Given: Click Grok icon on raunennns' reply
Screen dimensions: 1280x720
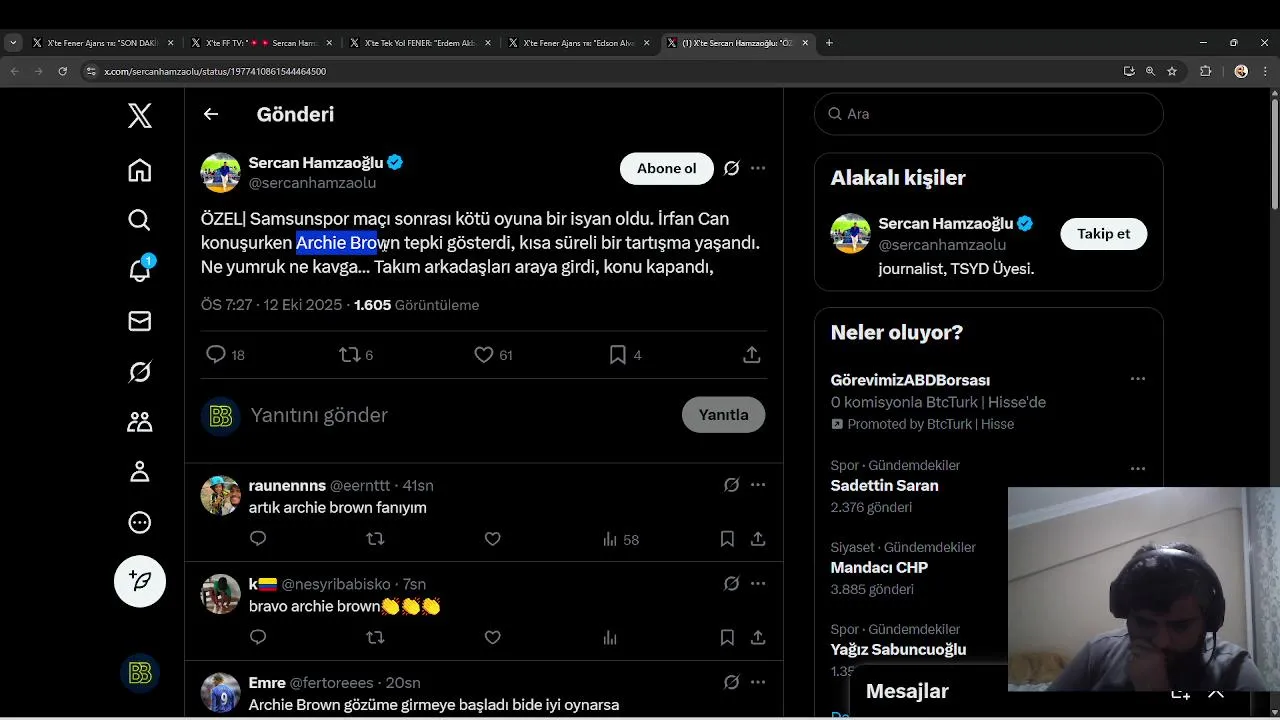Looking at the screenshot, I should [x=732, y=485].
